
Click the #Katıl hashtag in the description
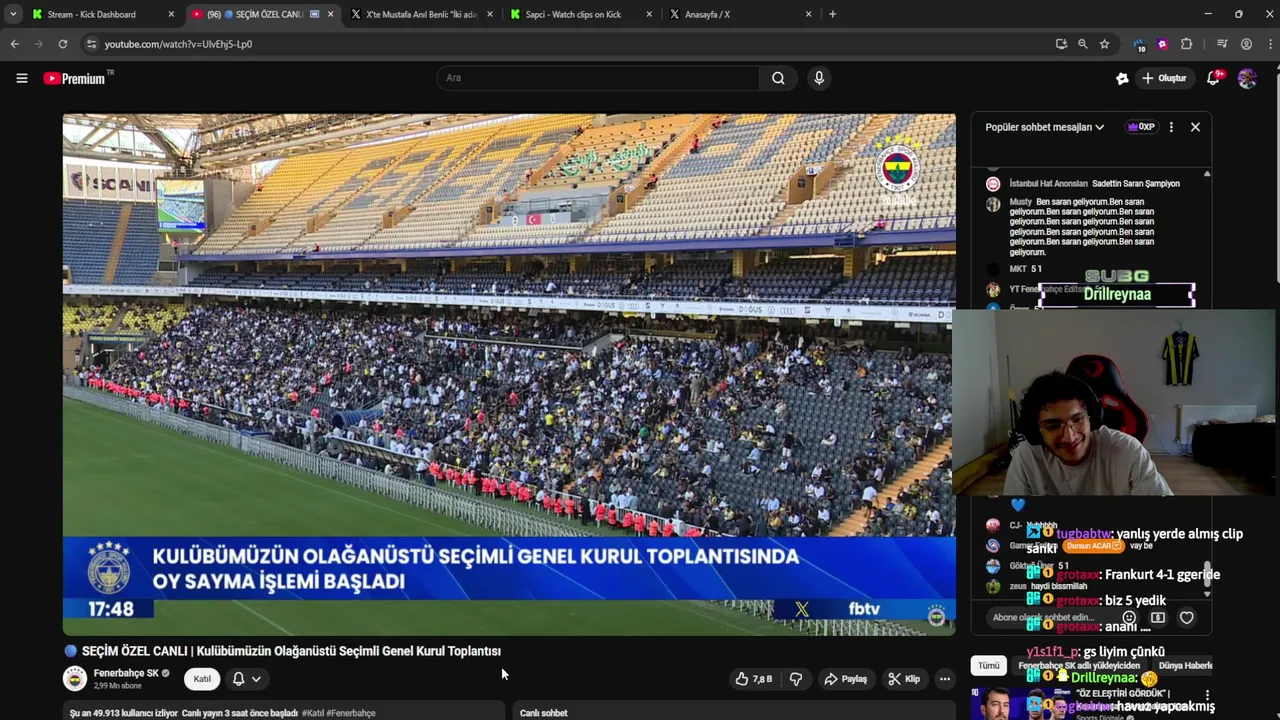coord(312,713)
